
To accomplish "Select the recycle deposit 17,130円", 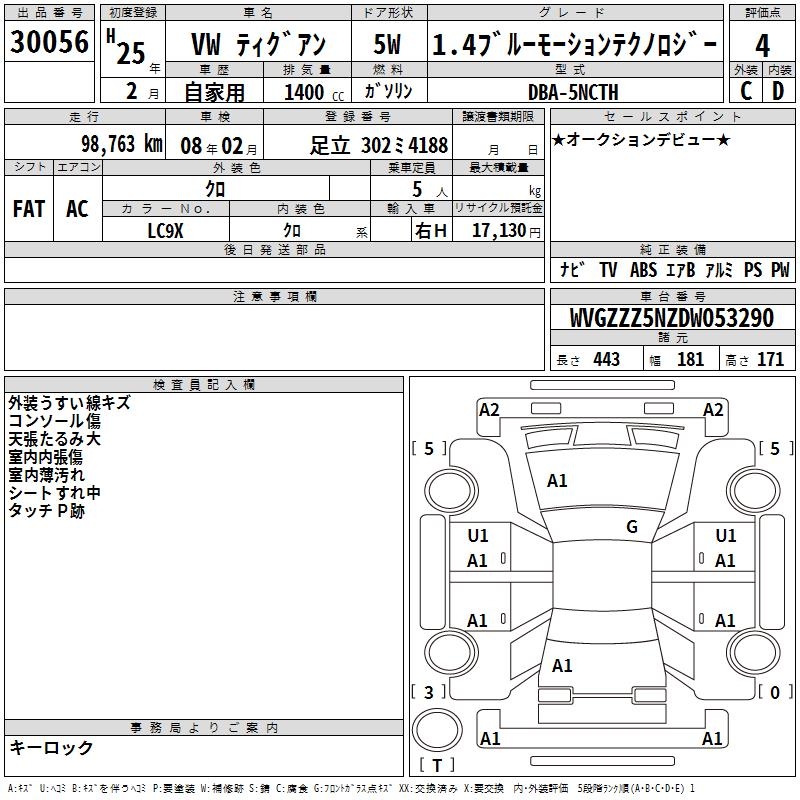I will click(x=506, y=231).
